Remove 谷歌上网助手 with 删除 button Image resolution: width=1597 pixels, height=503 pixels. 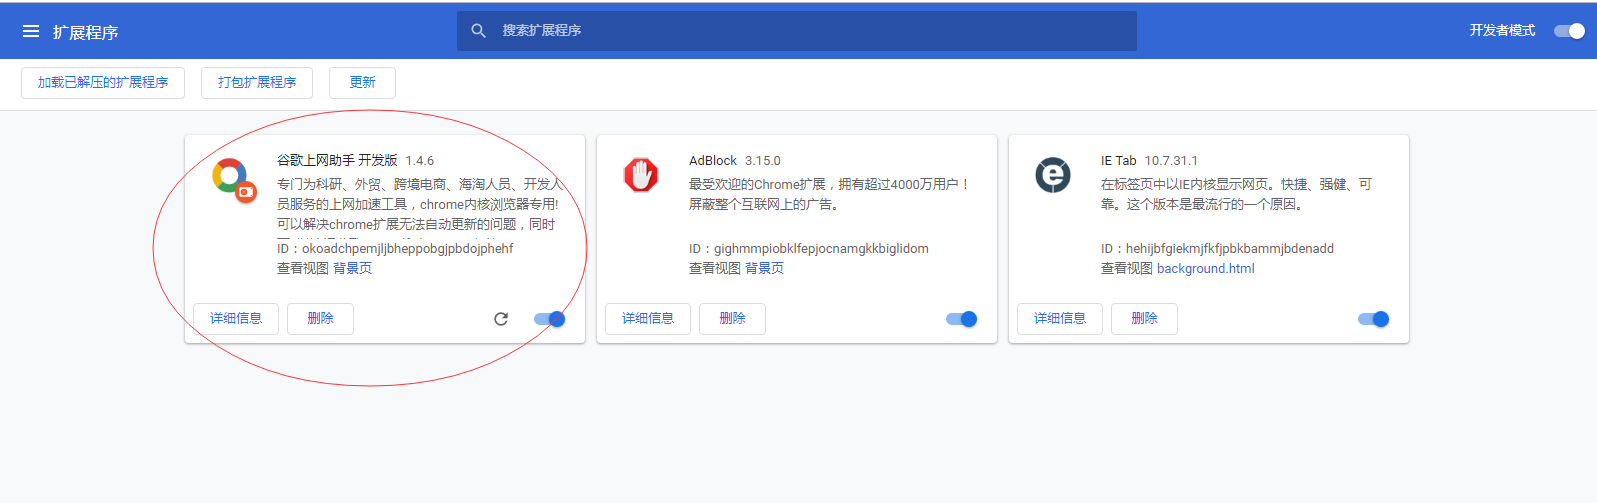320,319
